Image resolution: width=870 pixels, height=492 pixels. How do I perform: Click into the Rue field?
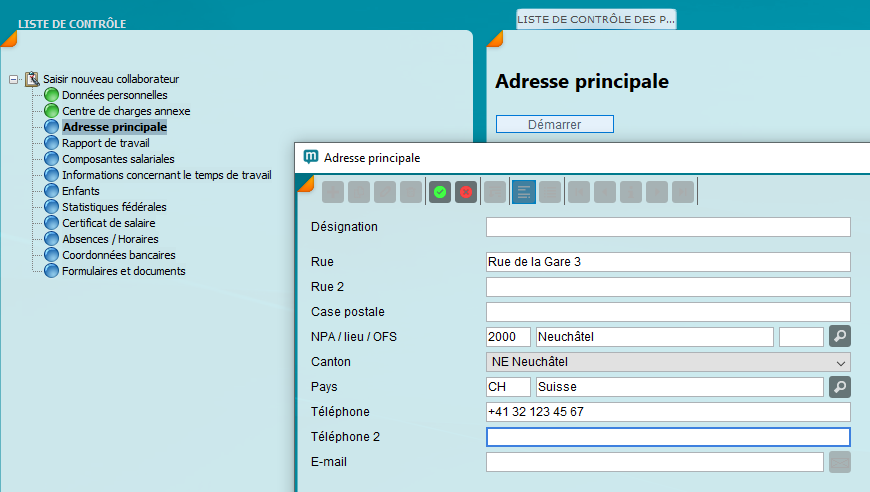[668, 262]
